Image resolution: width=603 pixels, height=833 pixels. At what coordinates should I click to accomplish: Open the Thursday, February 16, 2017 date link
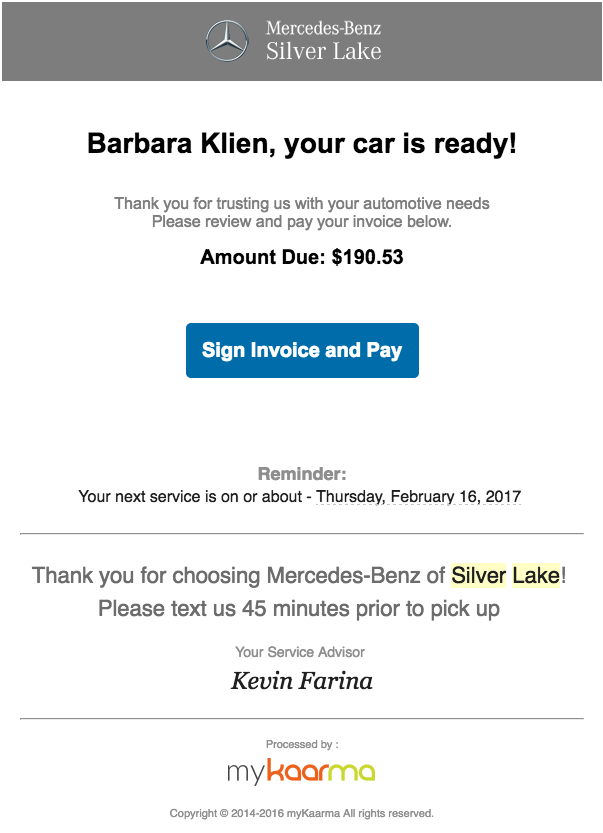point(419,496)
